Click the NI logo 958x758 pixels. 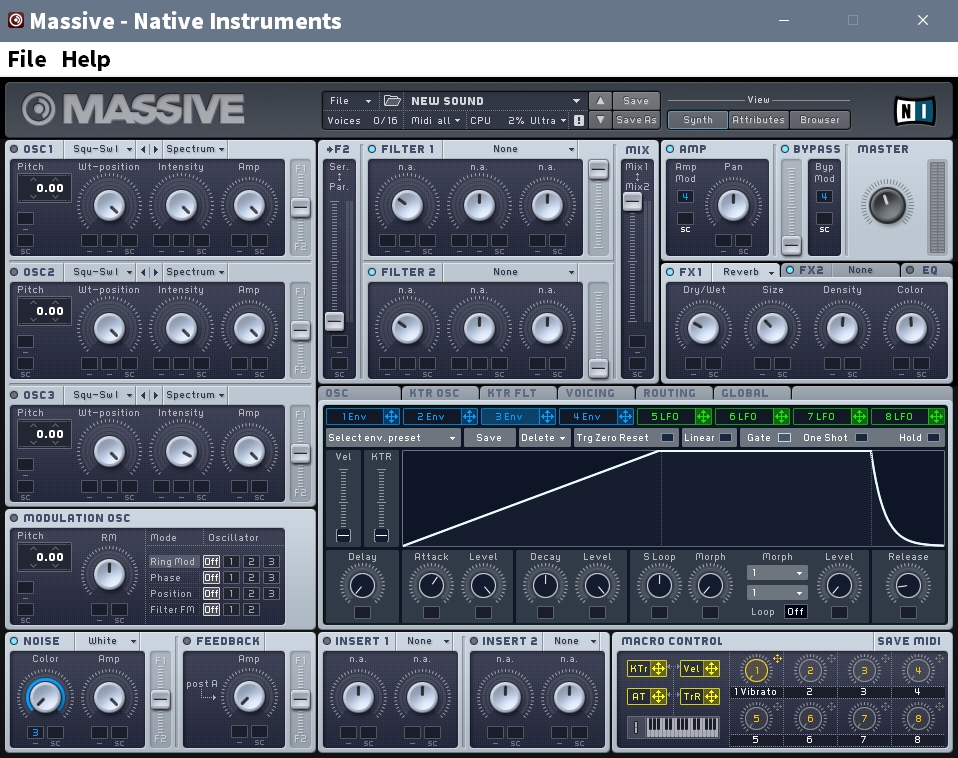[x=915, y=111]
